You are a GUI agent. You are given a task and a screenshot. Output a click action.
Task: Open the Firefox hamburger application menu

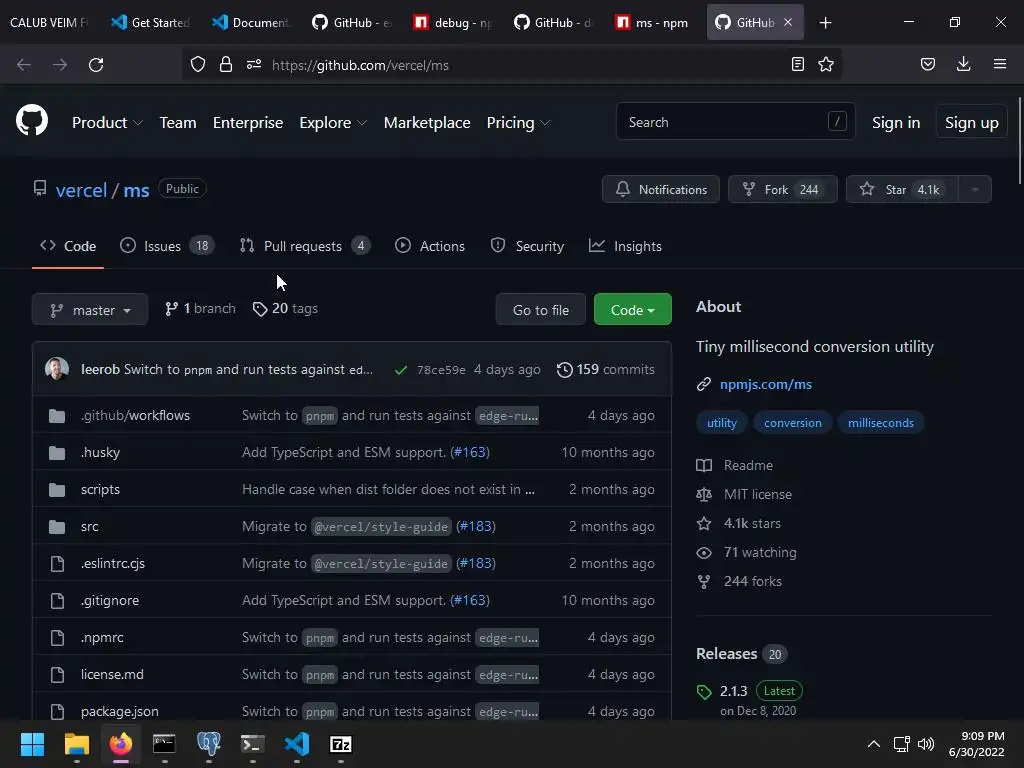point(1000,64)
